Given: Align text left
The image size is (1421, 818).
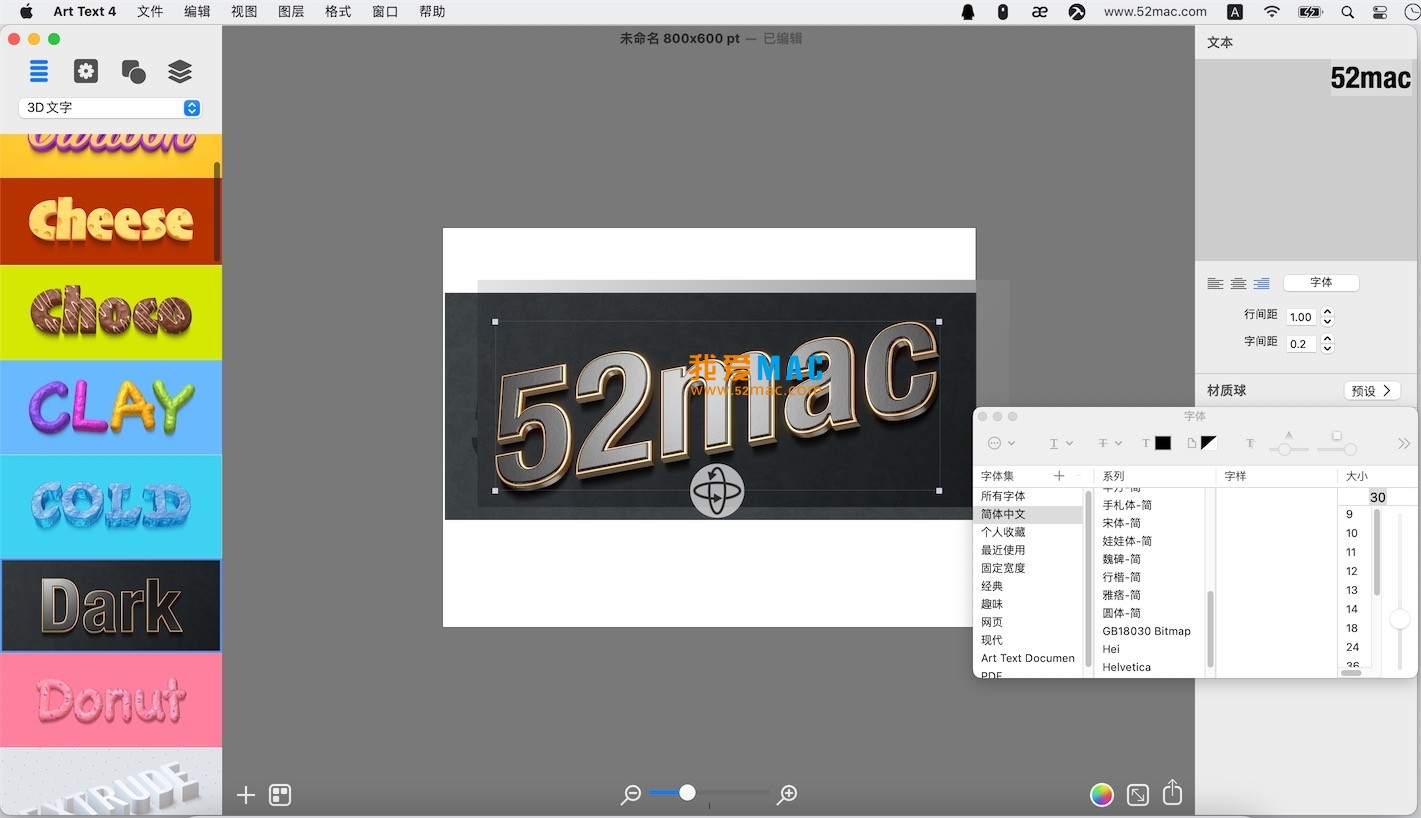Looking at the screenshot, I should [1215, 284].
